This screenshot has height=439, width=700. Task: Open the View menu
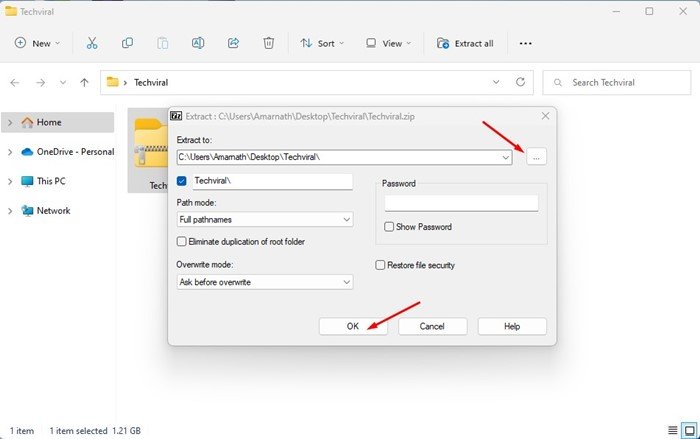[x=388, y=43]
